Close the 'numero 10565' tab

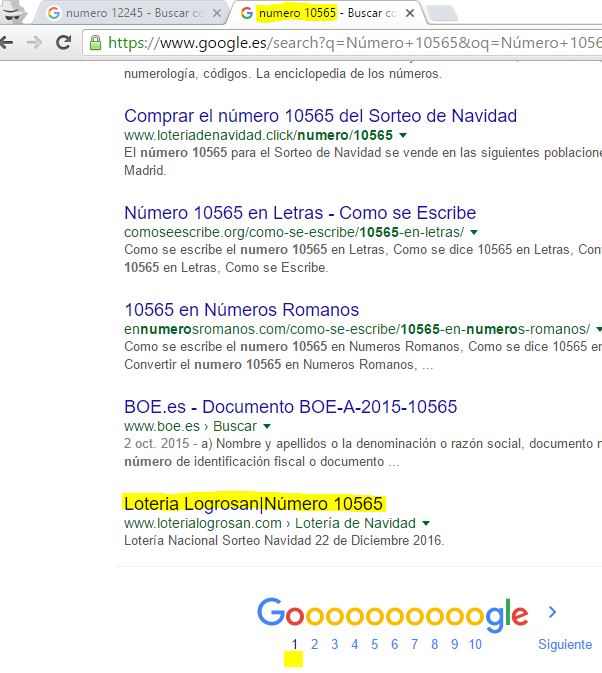point(410,13)
